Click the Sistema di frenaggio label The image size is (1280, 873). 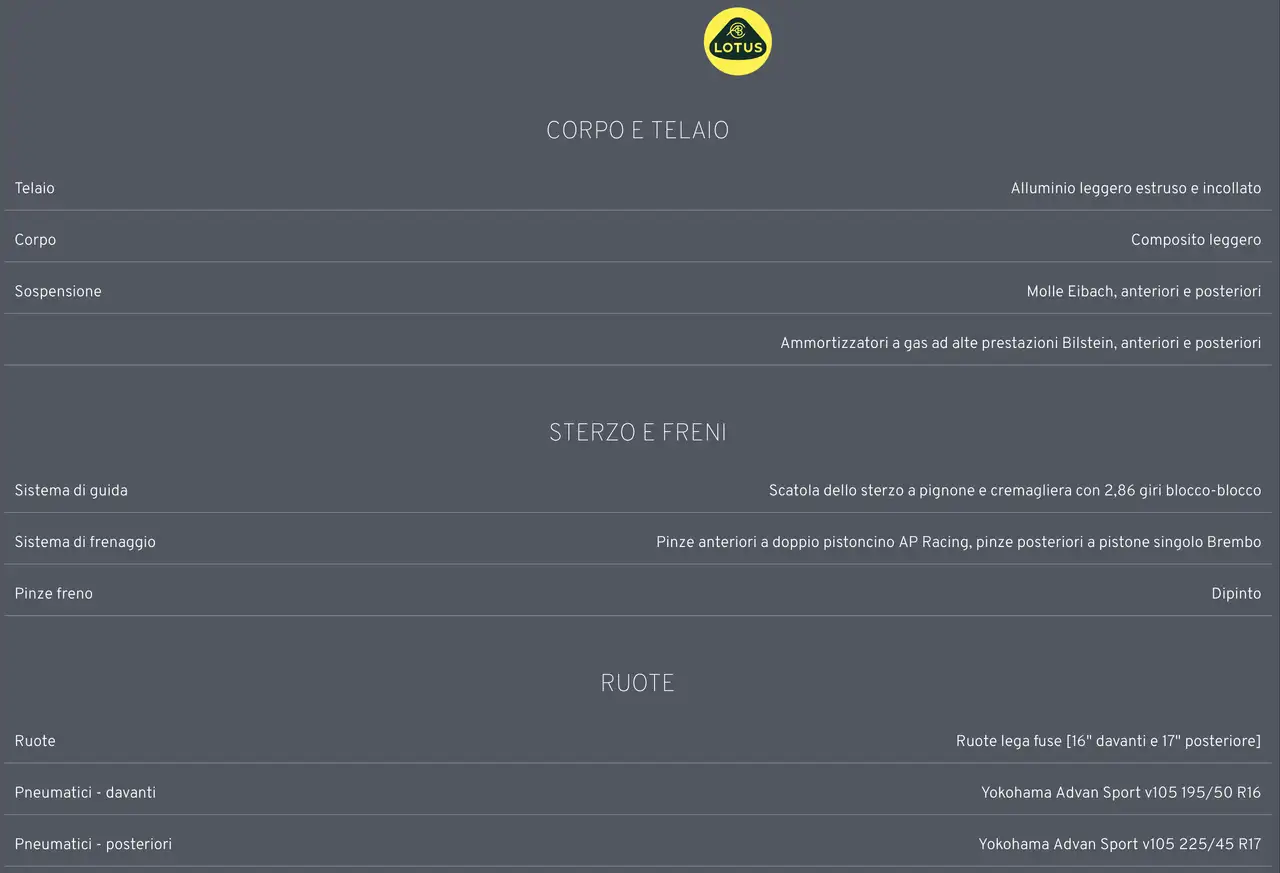coord(85,542)
